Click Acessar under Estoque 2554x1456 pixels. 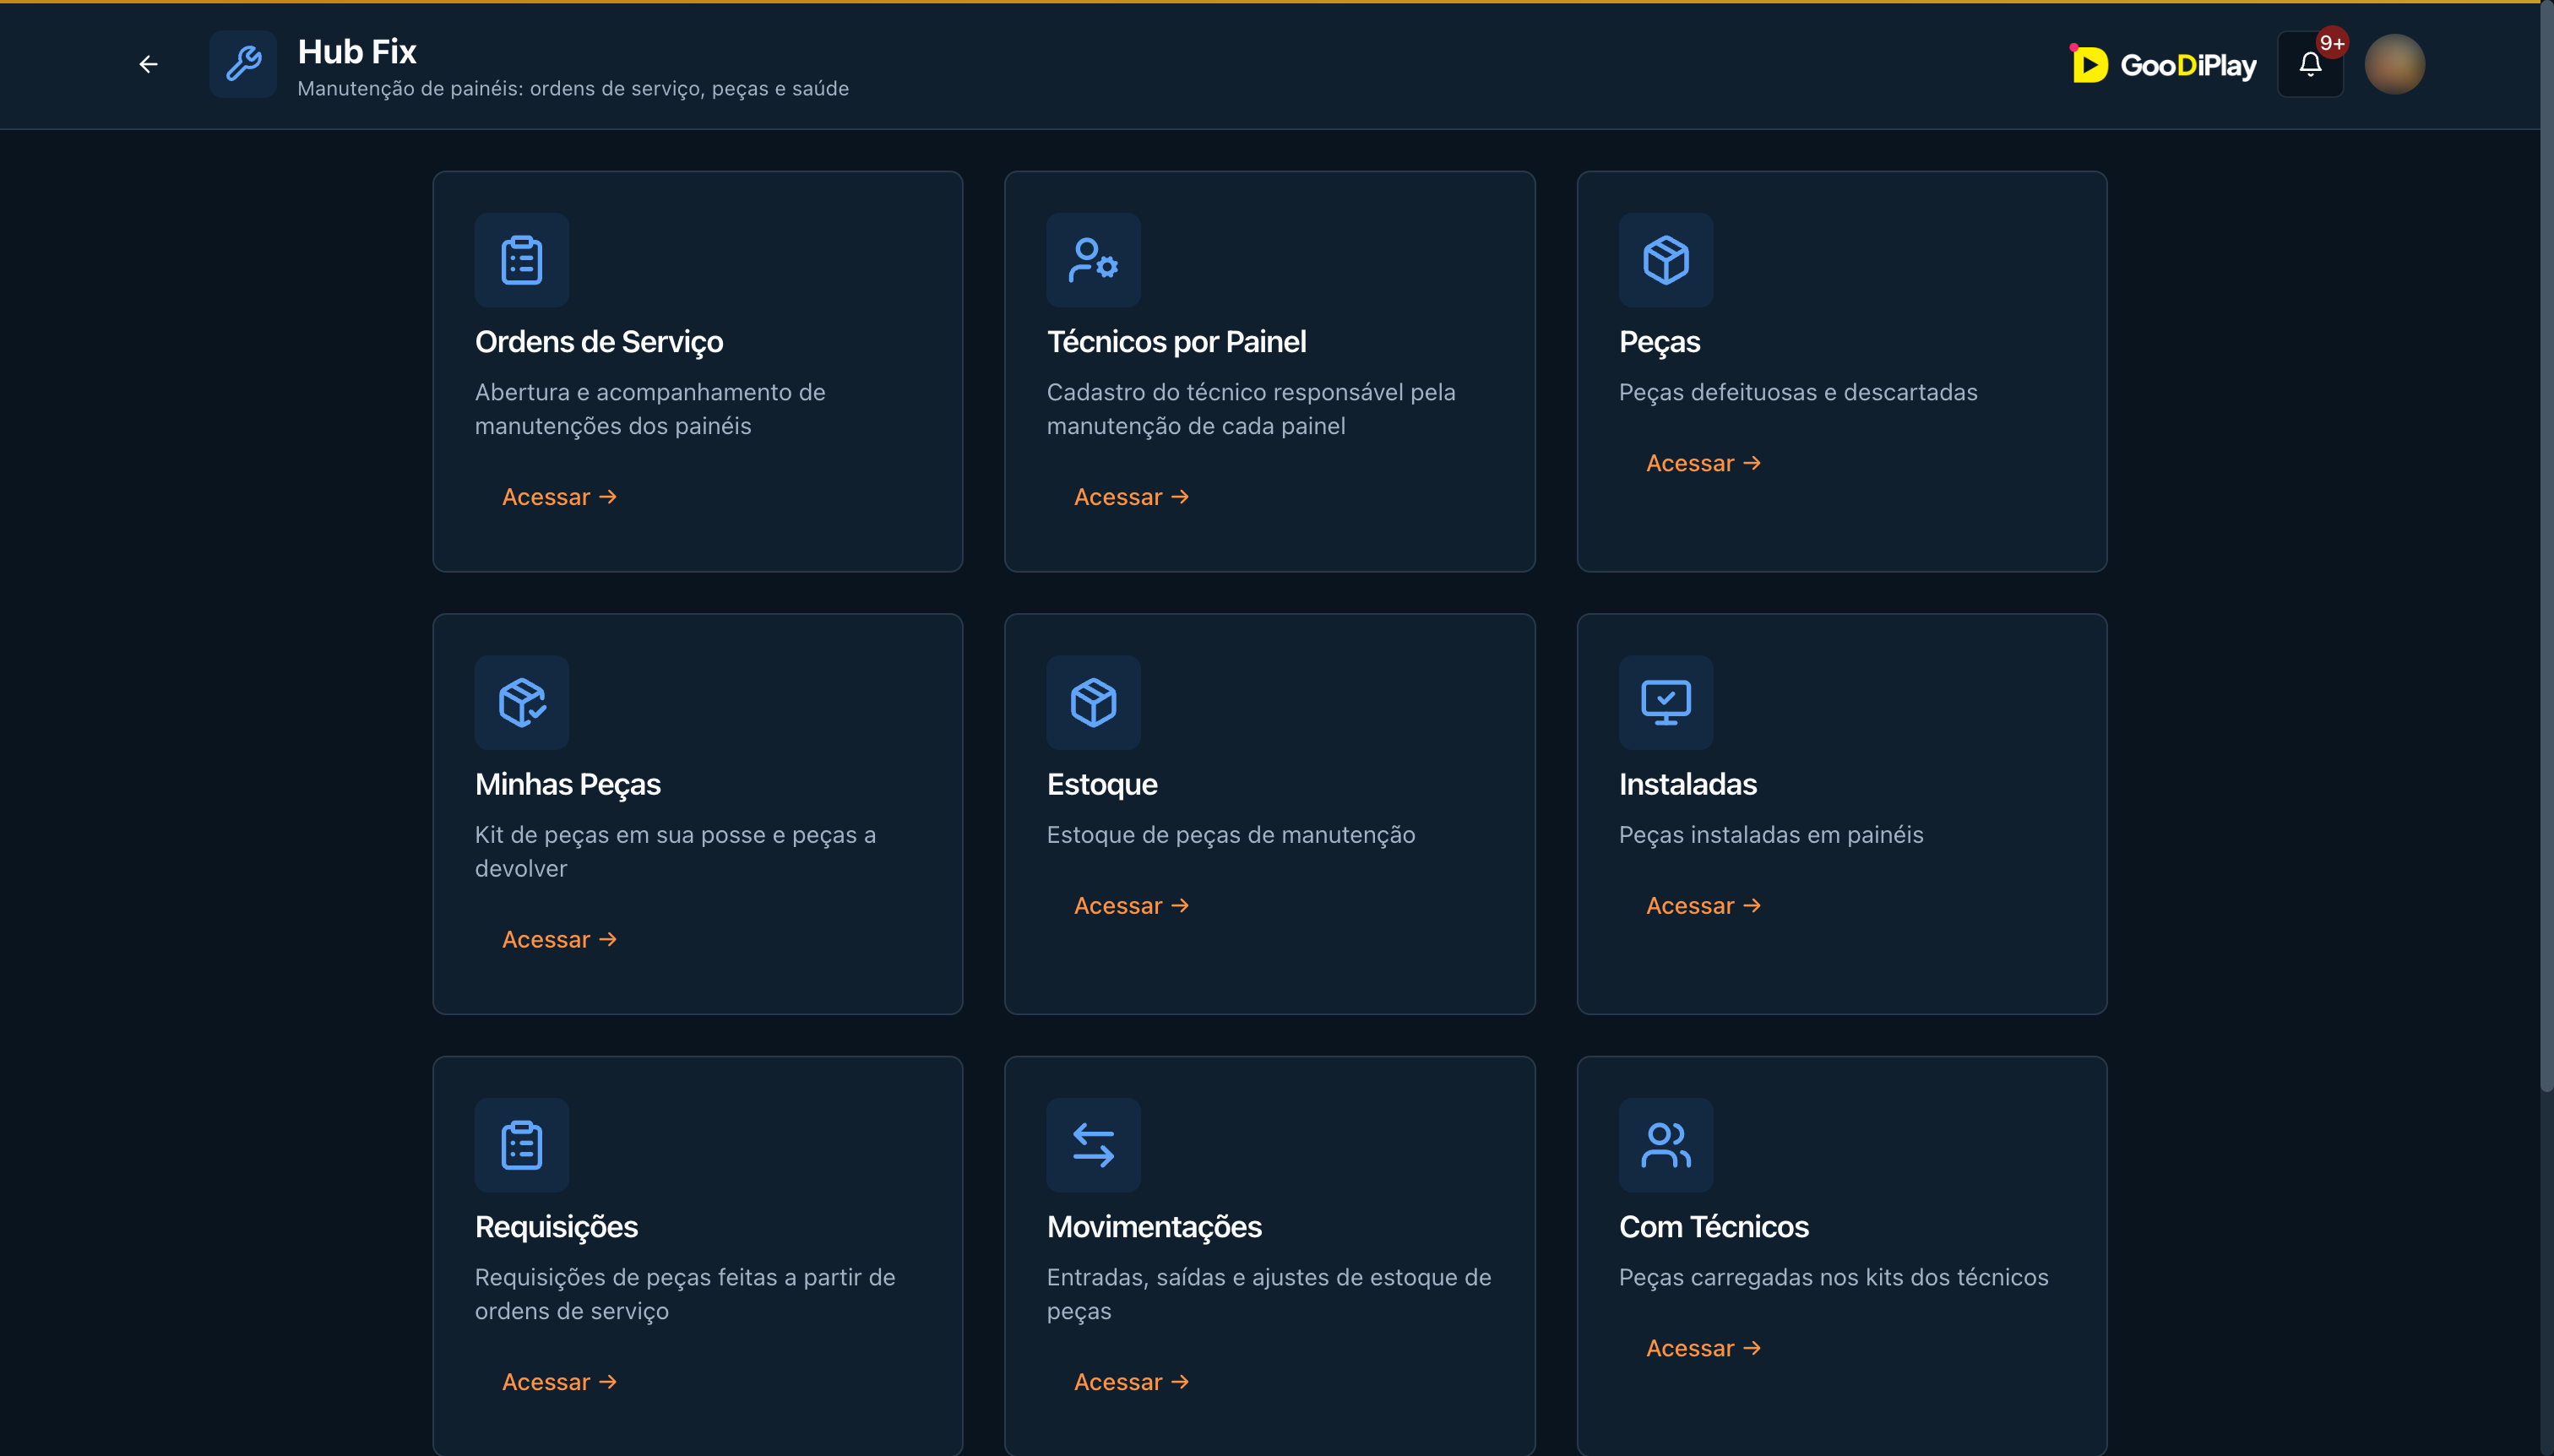point(1131,905)
